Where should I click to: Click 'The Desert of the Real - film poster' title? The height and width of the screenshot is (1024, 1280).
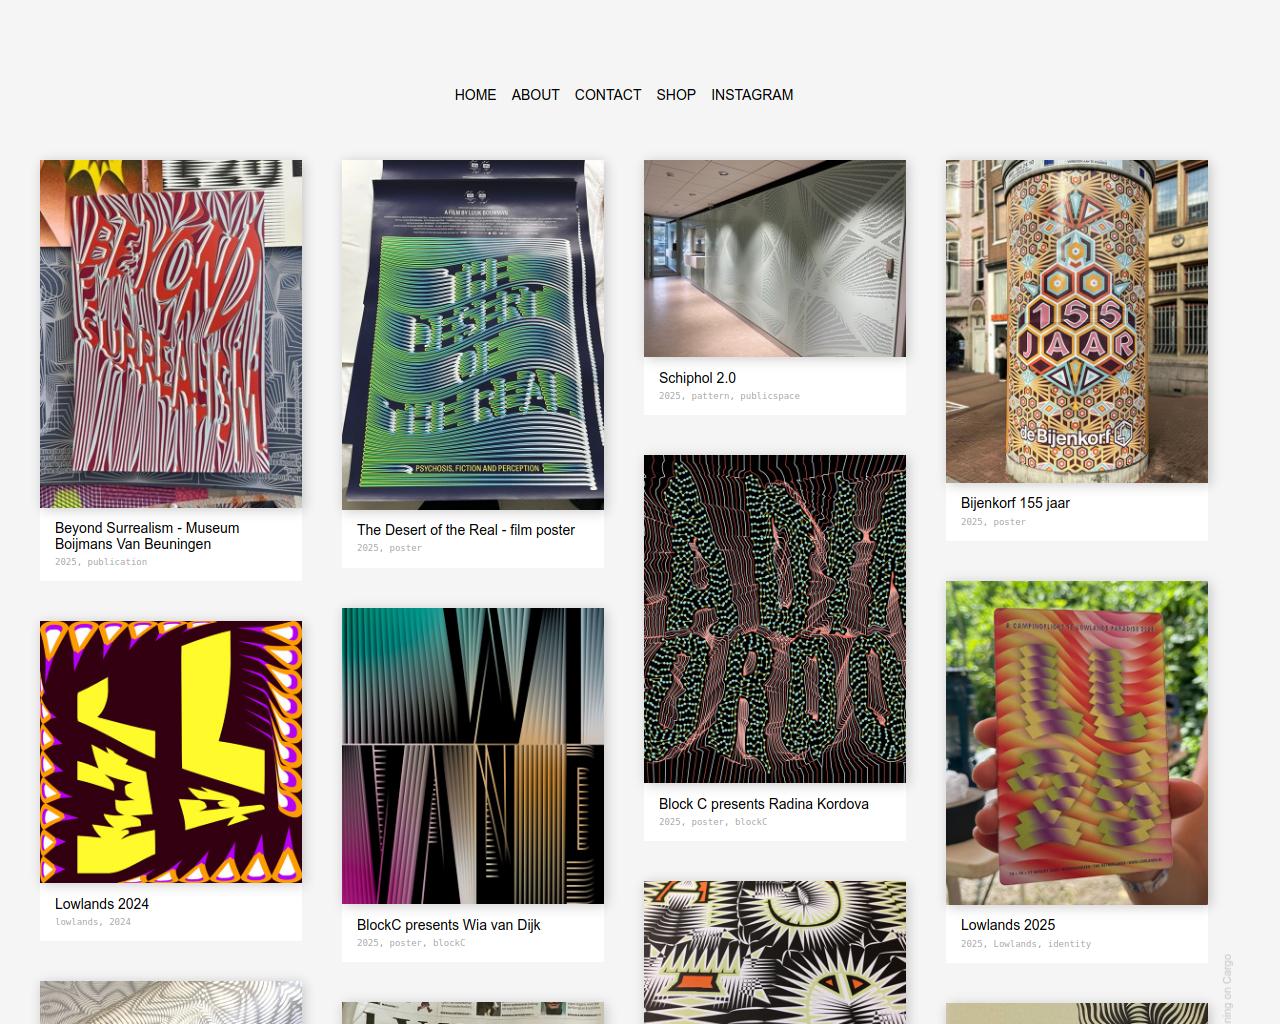coord(466,530)
